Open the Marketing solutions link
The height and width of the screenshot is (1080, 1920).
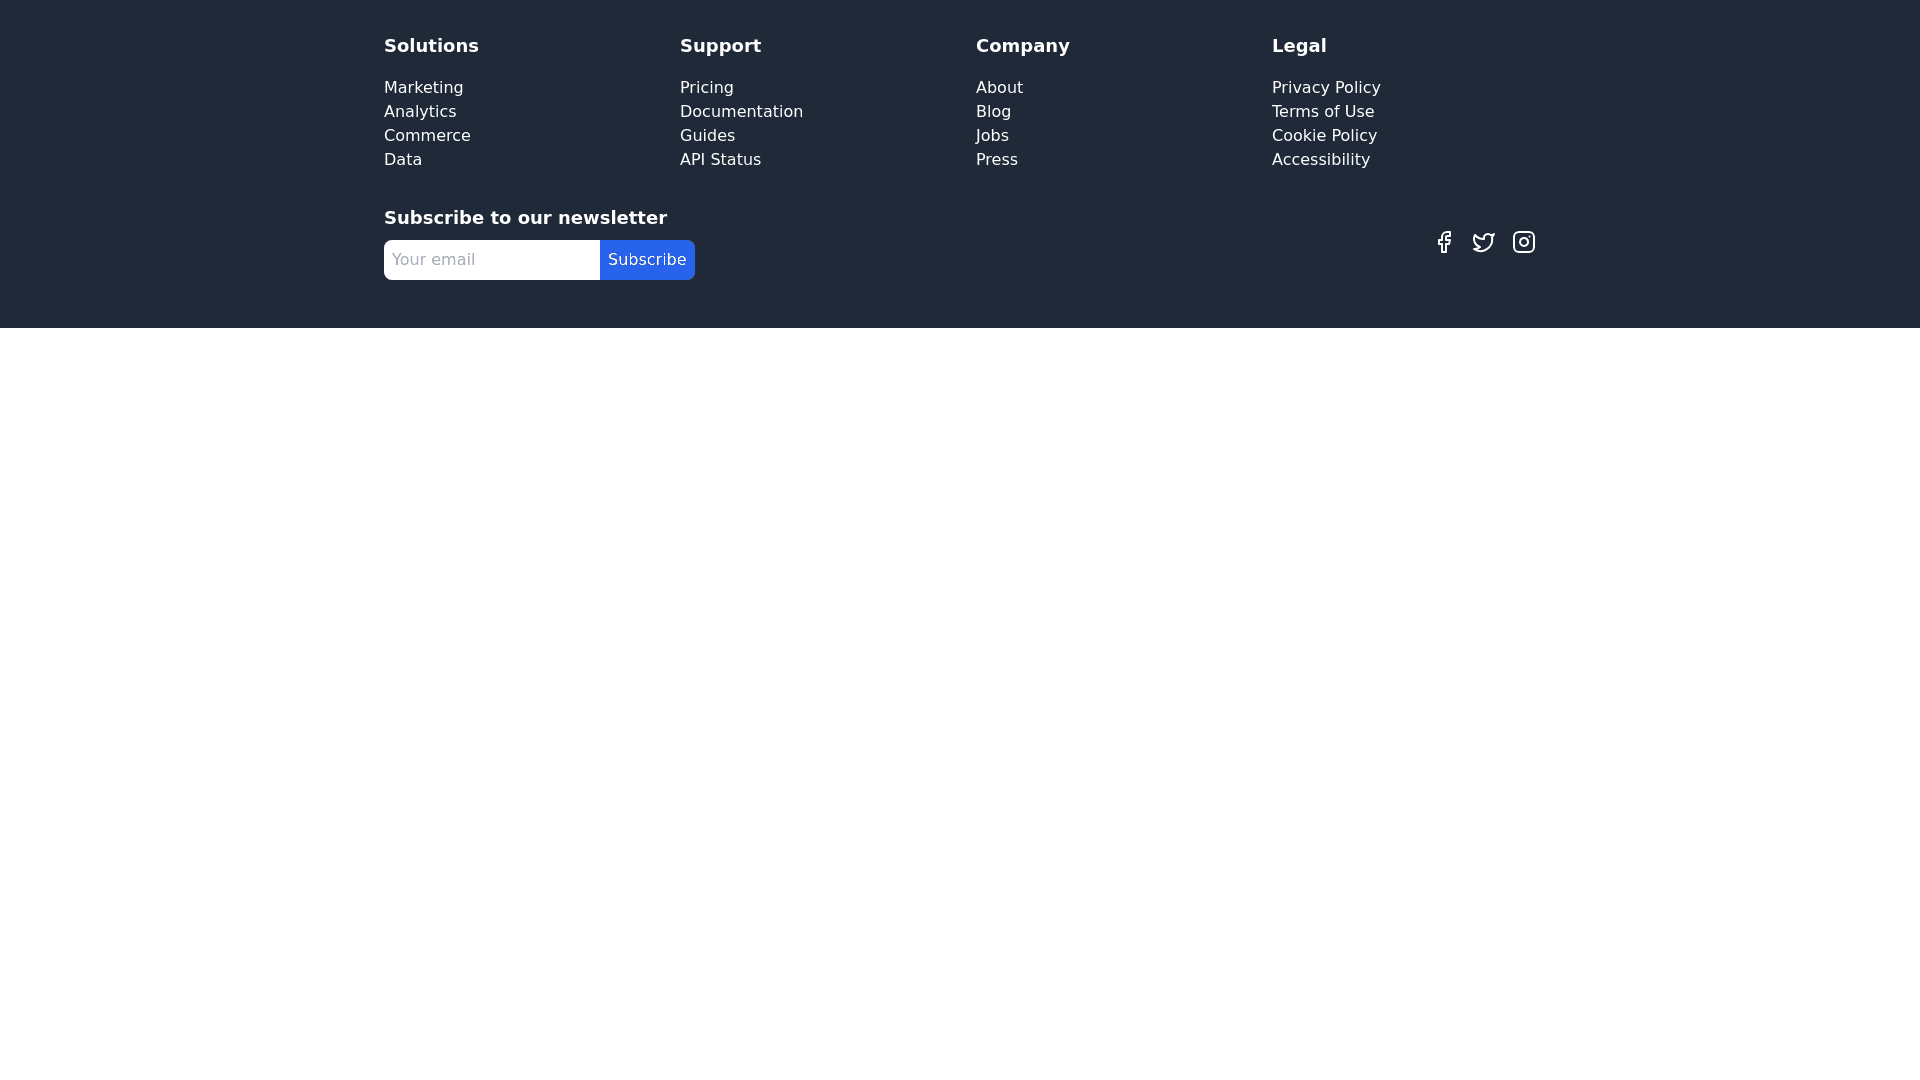point(423,88)
